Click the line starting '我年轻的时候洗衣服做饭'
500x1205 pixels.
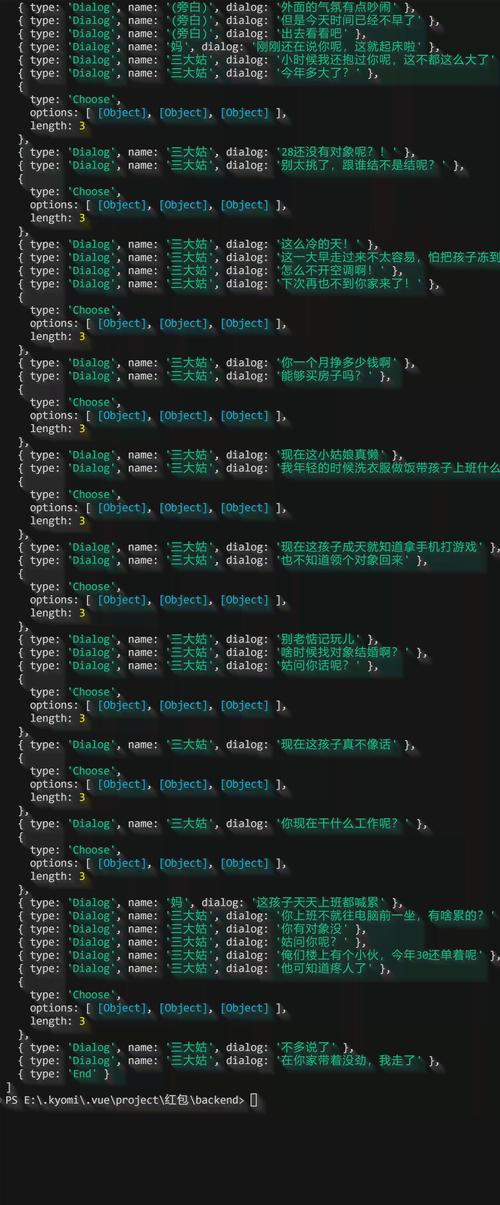[387, 468]
